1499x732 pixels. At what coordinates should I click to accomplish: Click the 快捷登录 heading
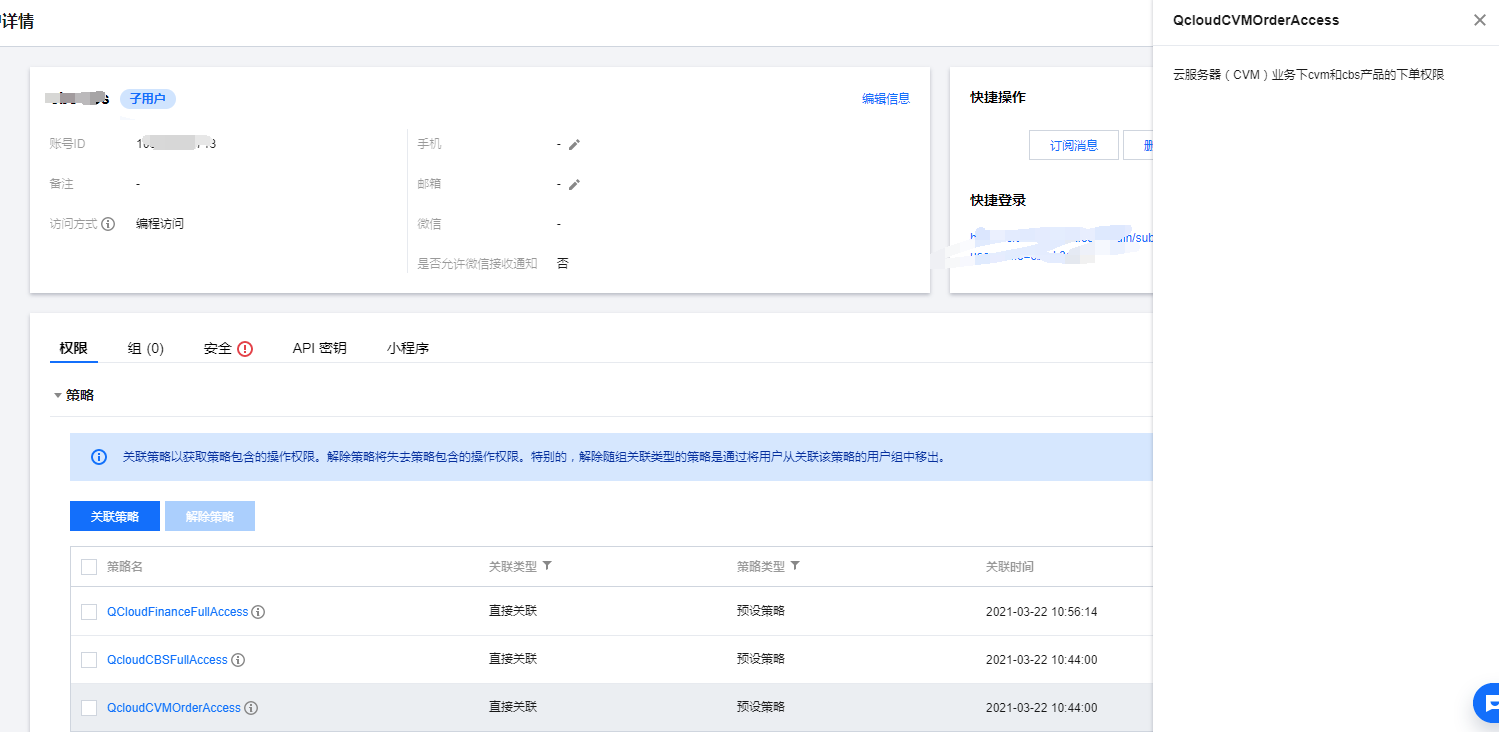click(998, 200)
